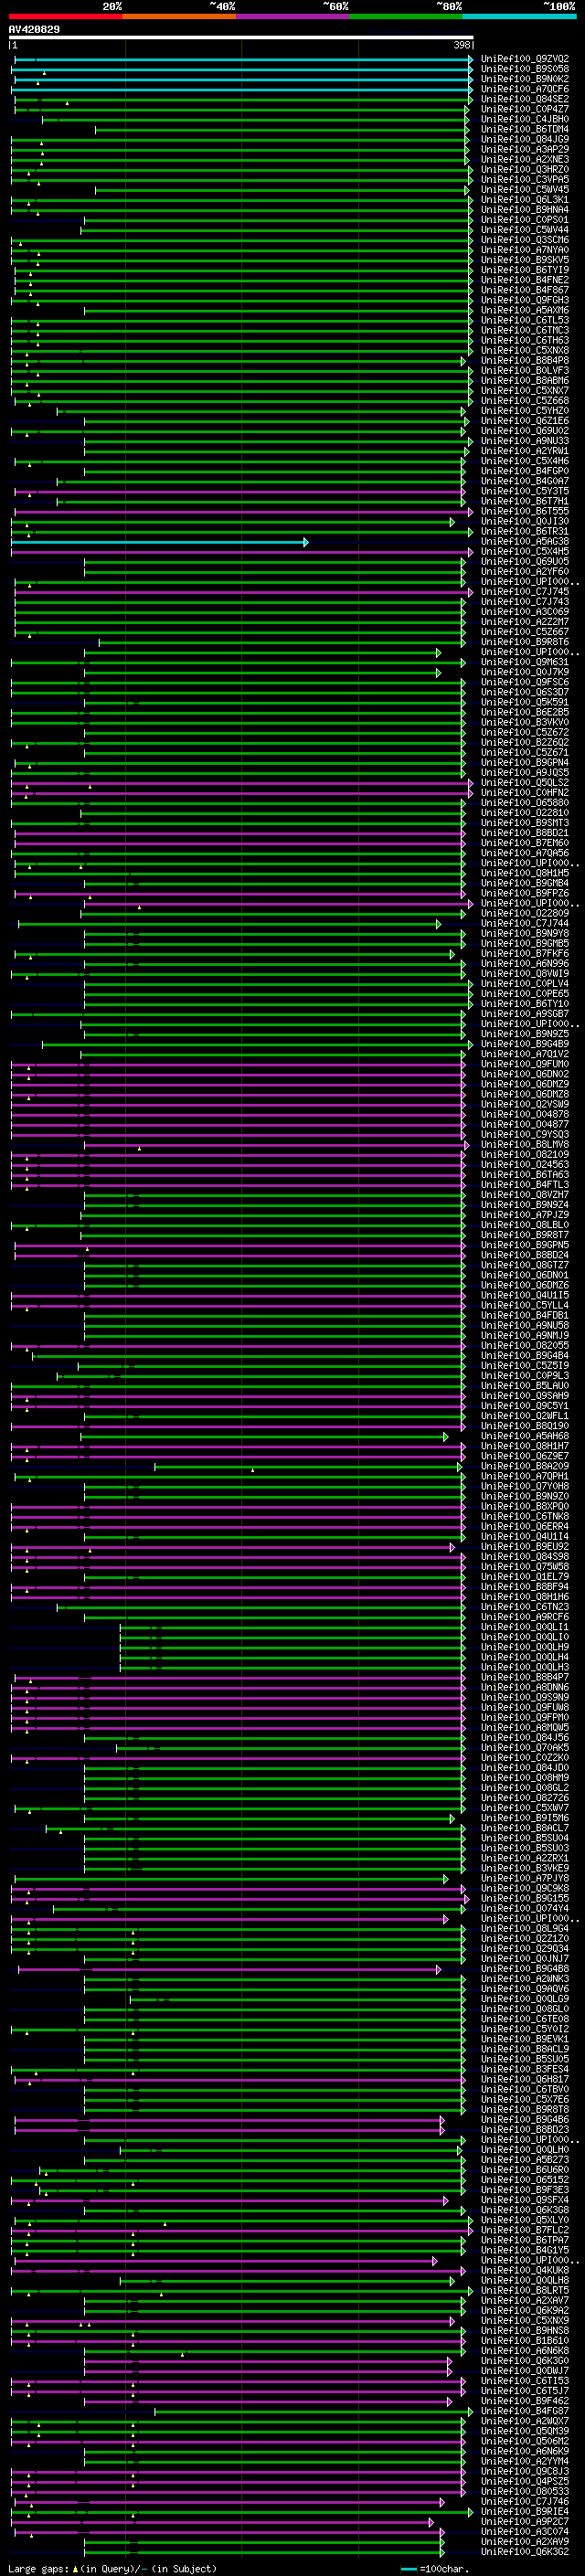The width and height of the screenshot is (585, 2576).
Task: Select label UniRef100_Q0DWJ7
Action: pos(525,2371)
